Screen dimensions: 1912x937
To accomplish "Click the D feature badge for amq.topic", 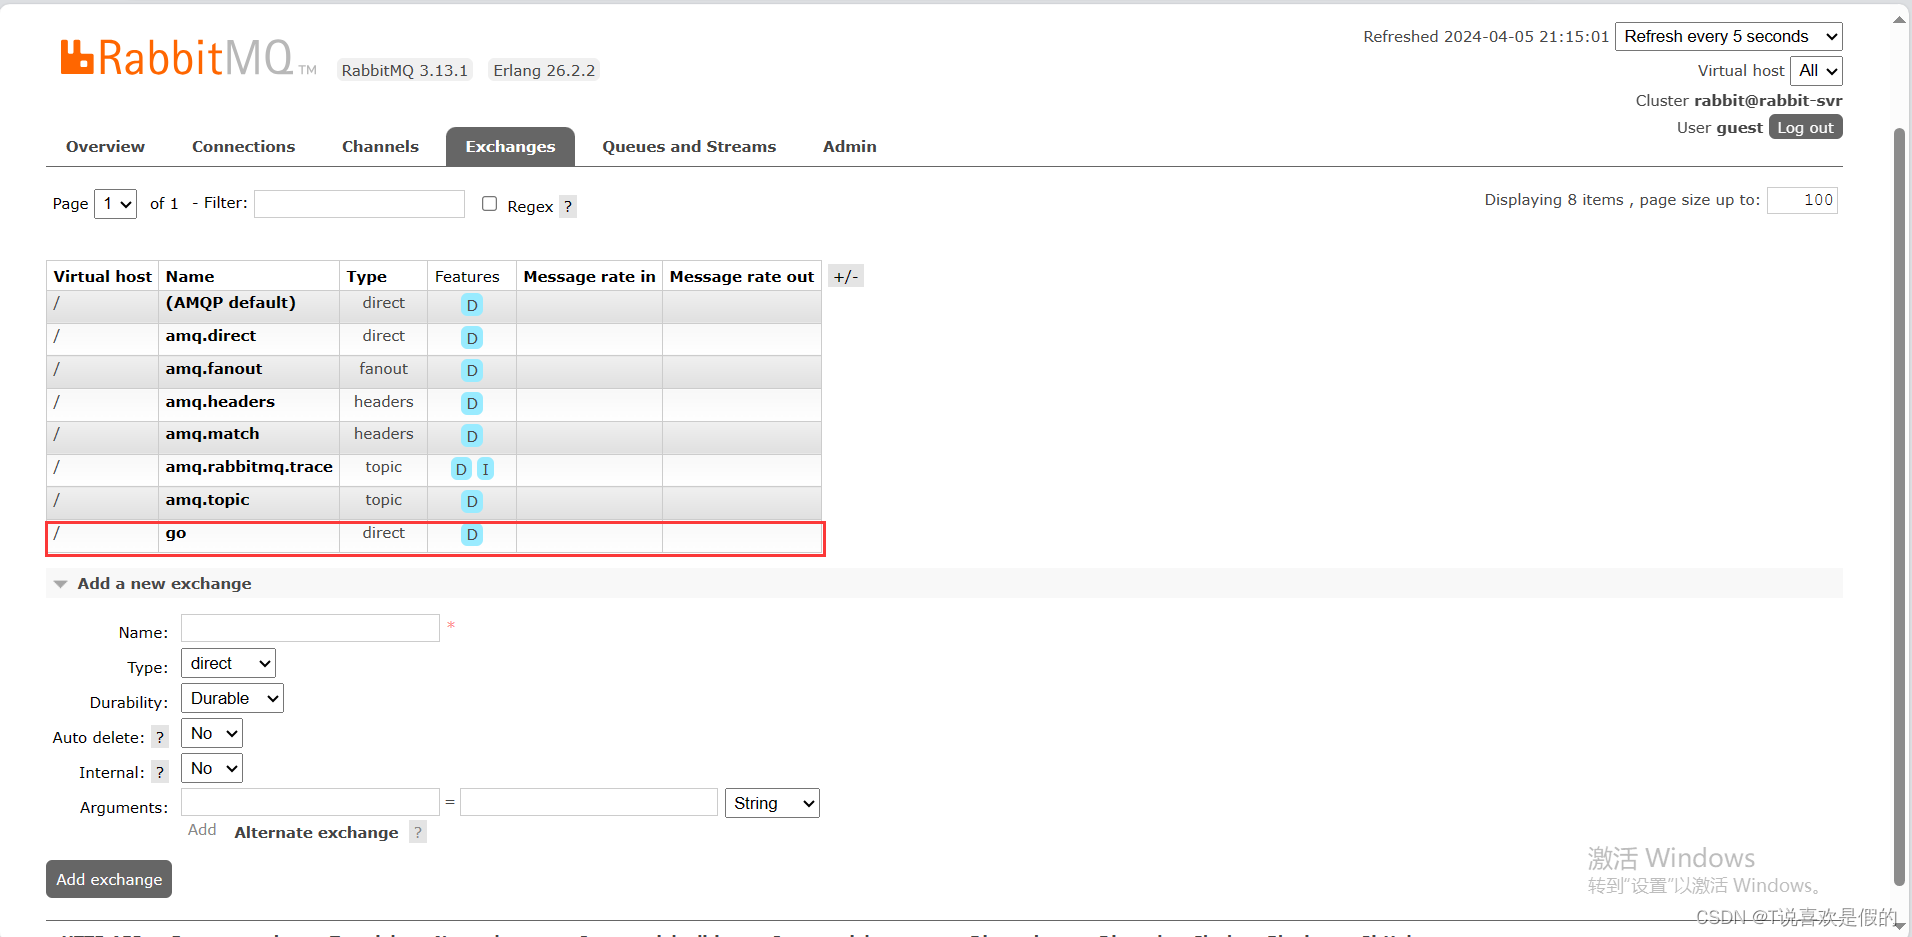I will [472, 502].
